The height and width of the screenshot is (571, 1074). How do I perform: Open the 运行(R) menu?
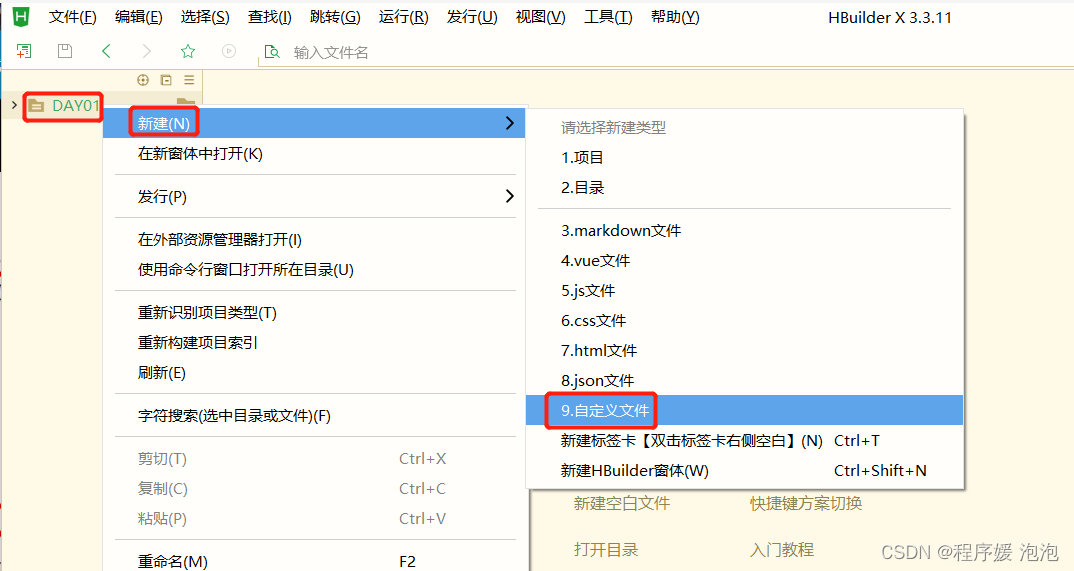pyautogui.click(x=403, y=18)
